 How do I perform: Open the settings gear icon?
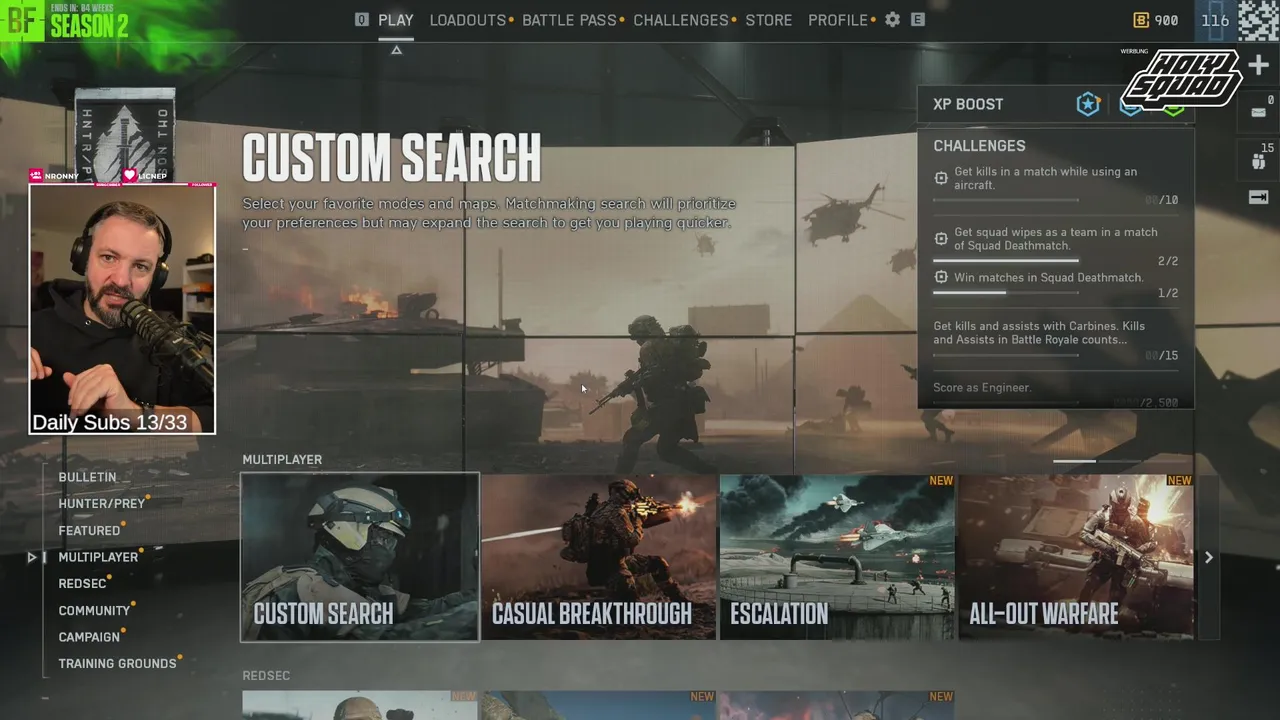point(892,20)
